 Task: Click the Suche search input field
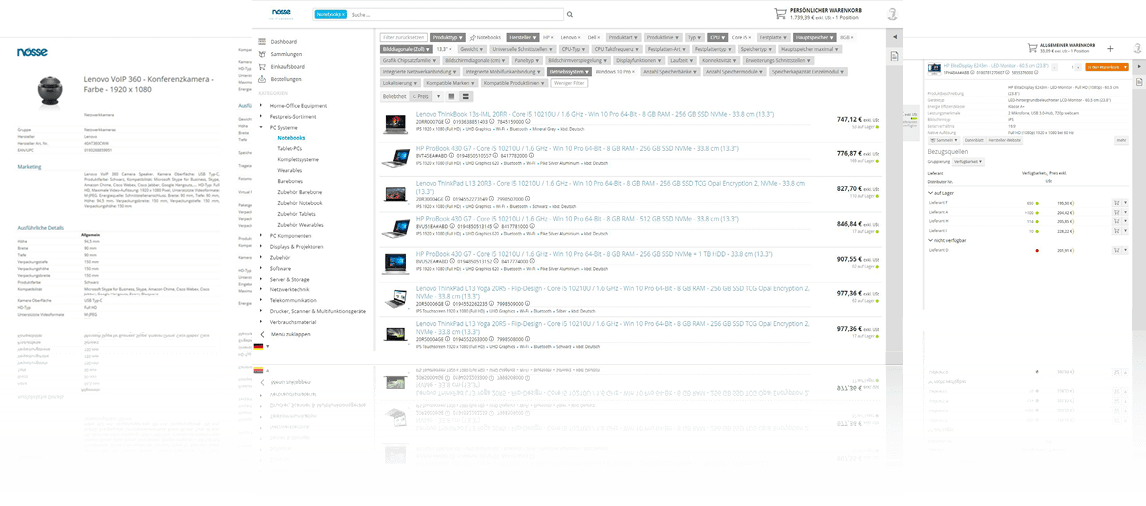pos(456,14)
